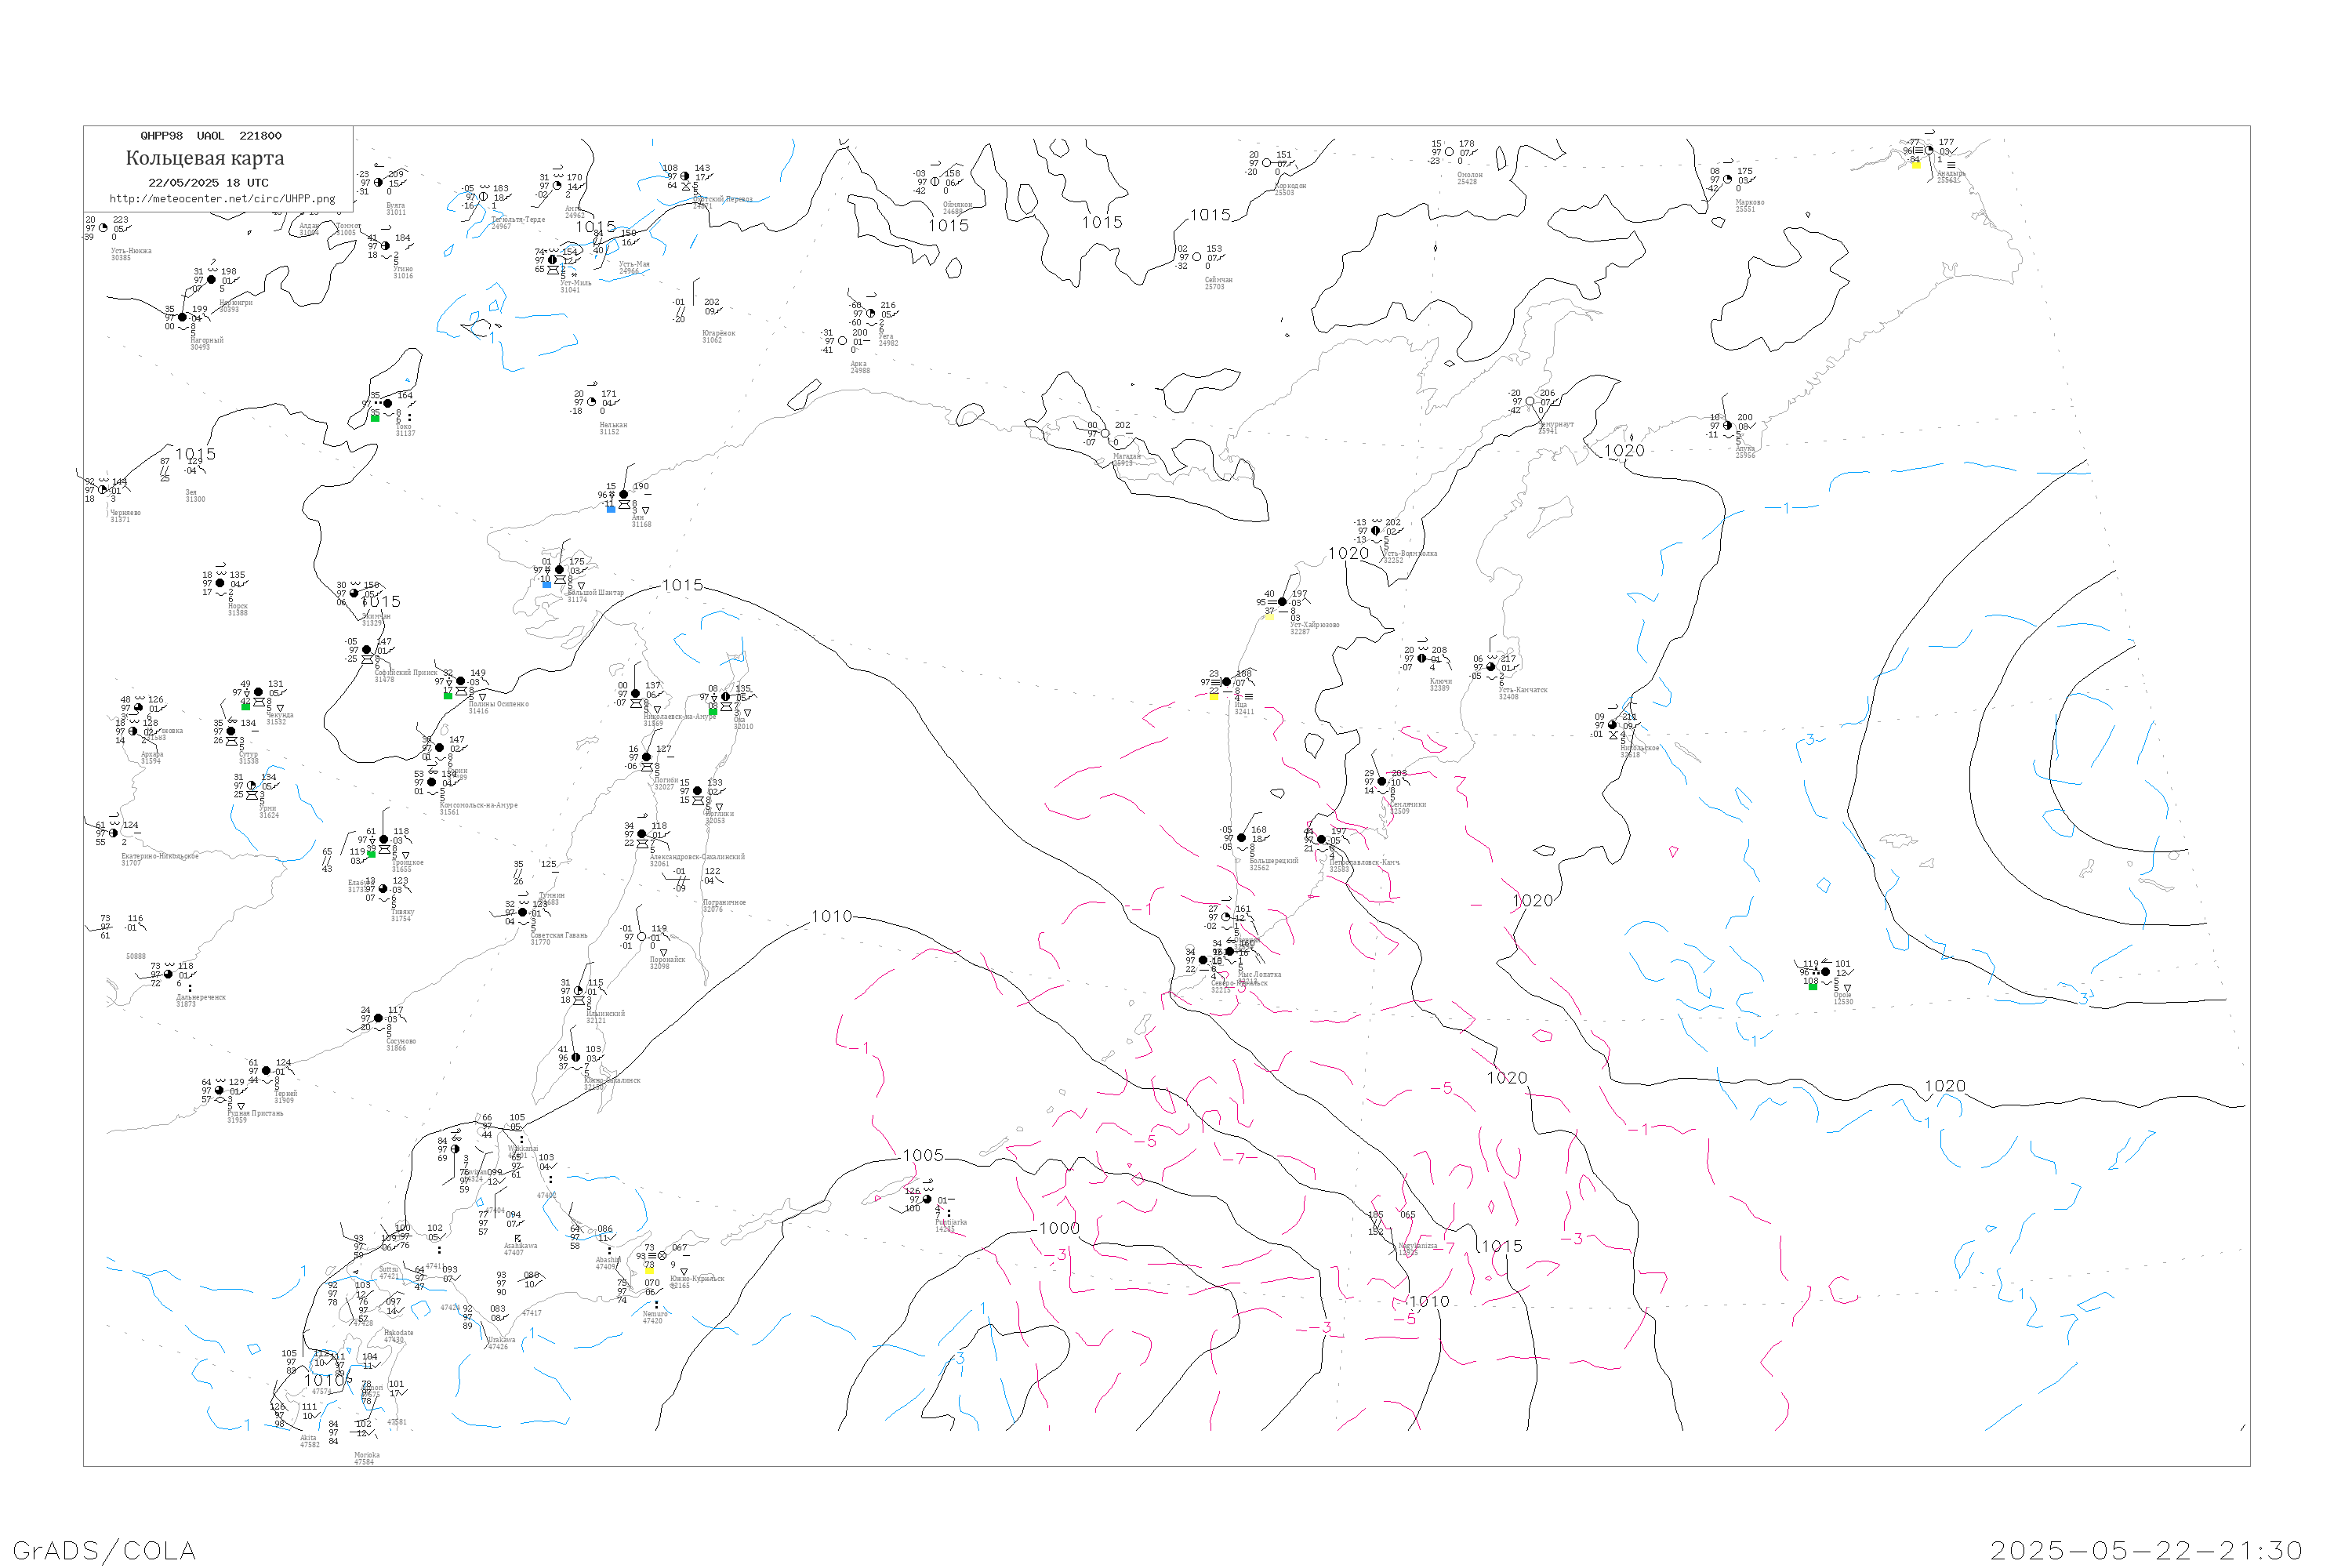Screen dimensions: 2352x1568
Task: Click the Усть-Хайрюзово station label
Action: (x=1314, y=625)
